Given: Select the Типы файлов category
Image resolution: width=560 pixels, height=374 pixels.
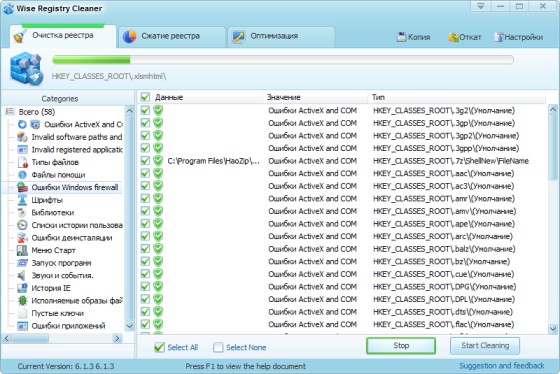Looking at the screenshot, I should coord(55,162).
